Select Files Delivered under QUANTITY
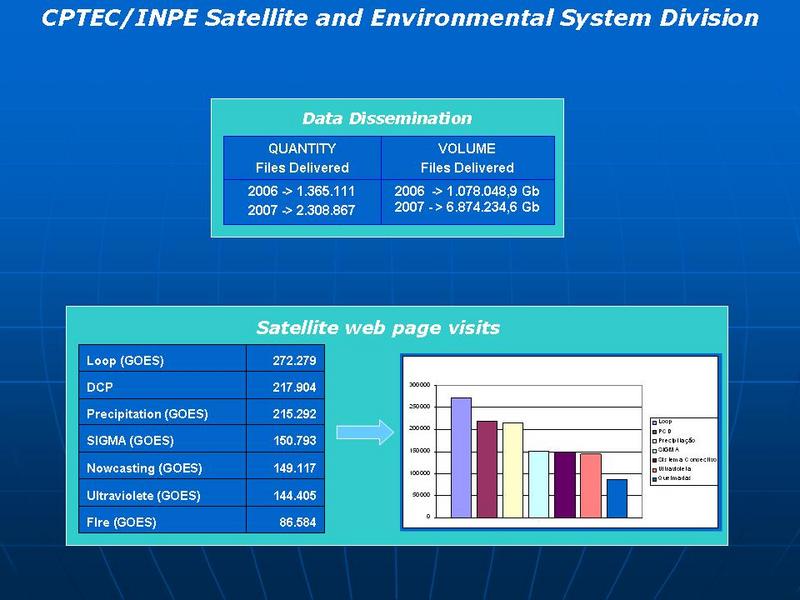The width and height of the screenshot is (800, 600). [302, 168]
